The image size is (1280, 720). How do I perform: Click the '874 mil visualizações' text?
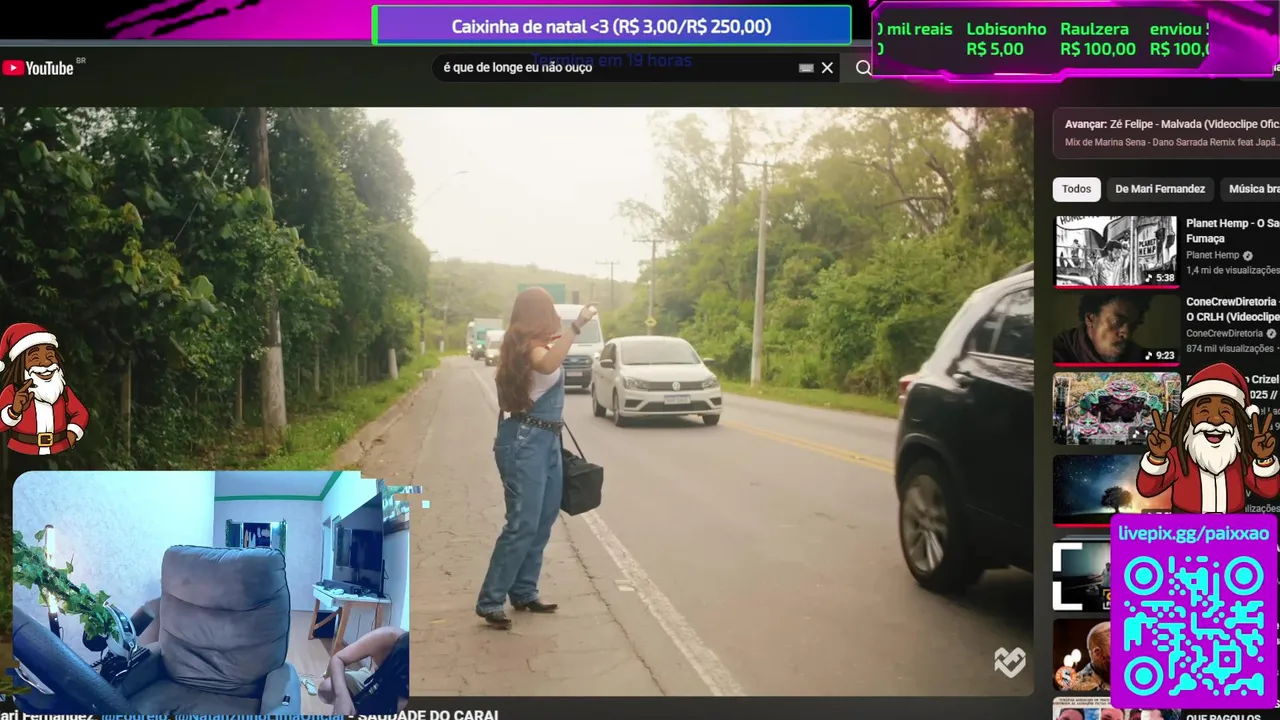pos(1232,348)
